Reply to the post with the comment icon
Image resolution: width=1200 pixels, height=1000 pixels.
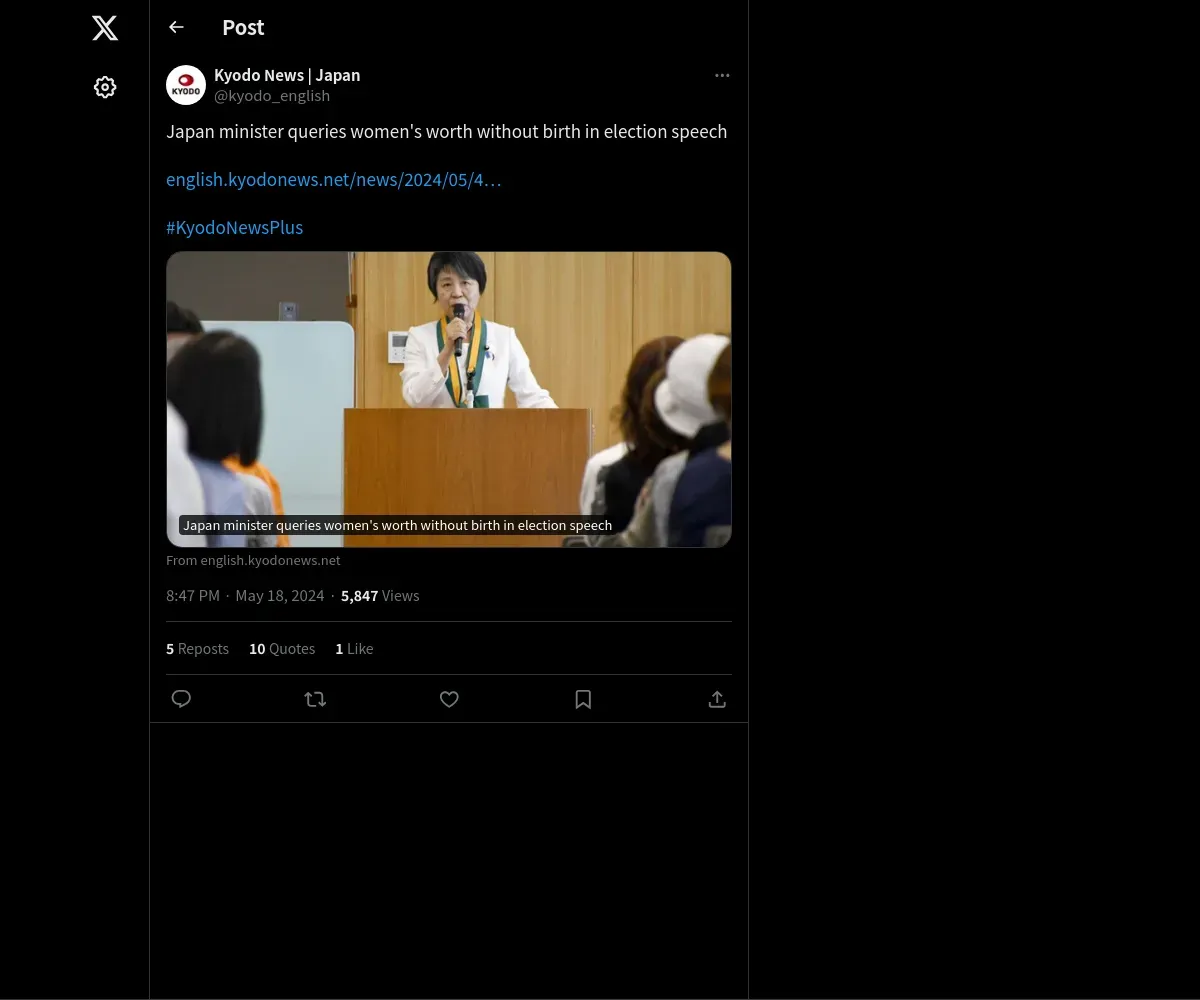[181, 699]
